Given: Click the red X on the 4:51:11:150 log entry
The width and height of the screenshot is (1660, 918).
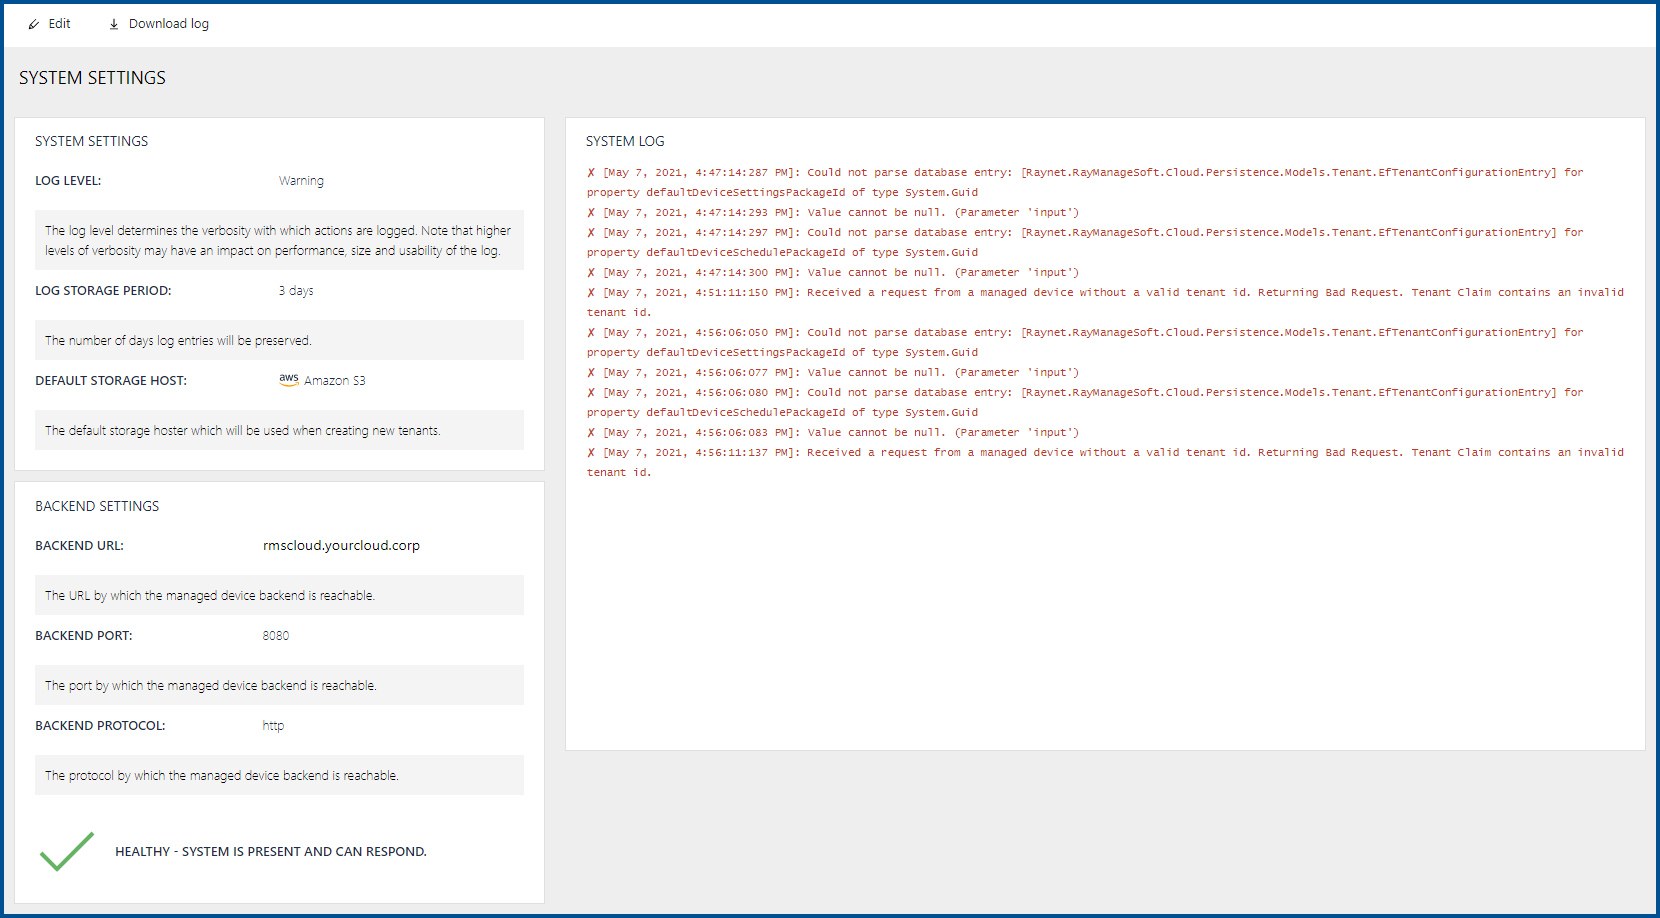Looking at the screenshot, I should [x=591, y=293].
